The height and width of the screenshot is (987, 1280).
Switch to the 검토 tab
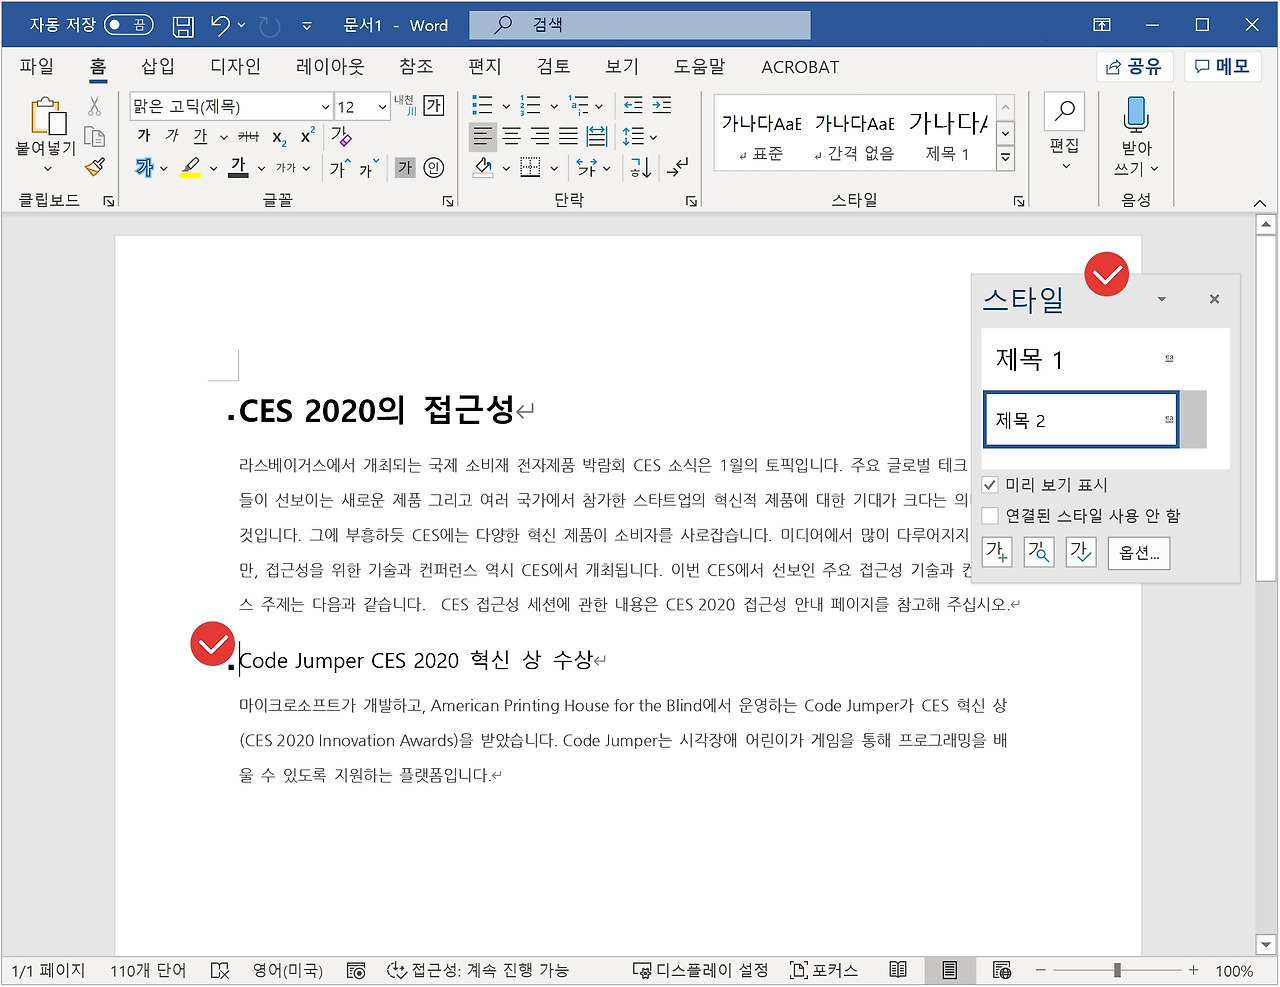[x=553, y=66]
